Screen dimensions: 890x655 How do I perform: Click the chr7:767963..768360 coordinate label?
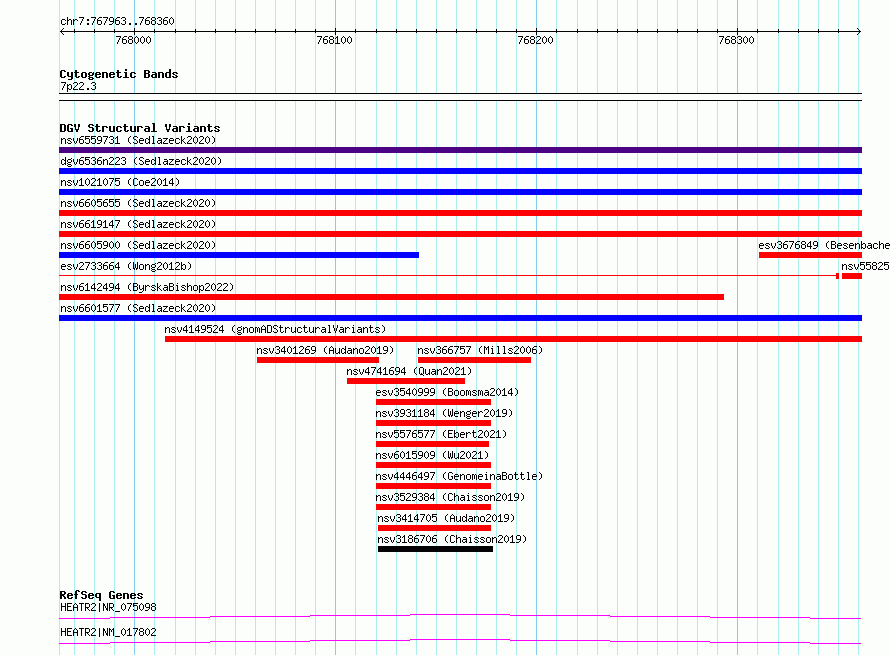click(117, 21)
